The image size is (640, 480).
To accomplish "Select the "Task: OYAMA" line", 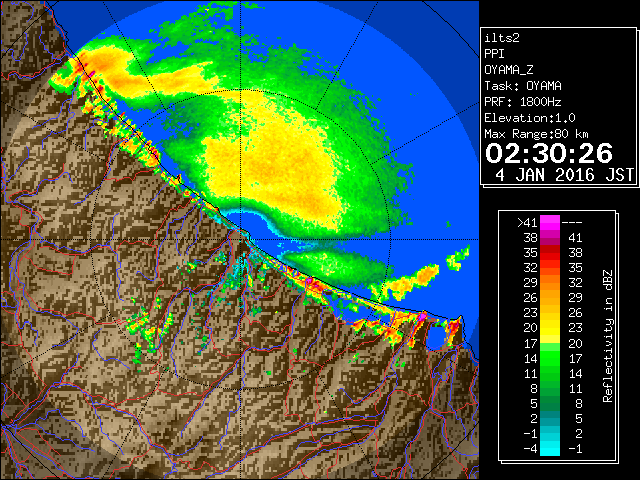I will [523, 86].
